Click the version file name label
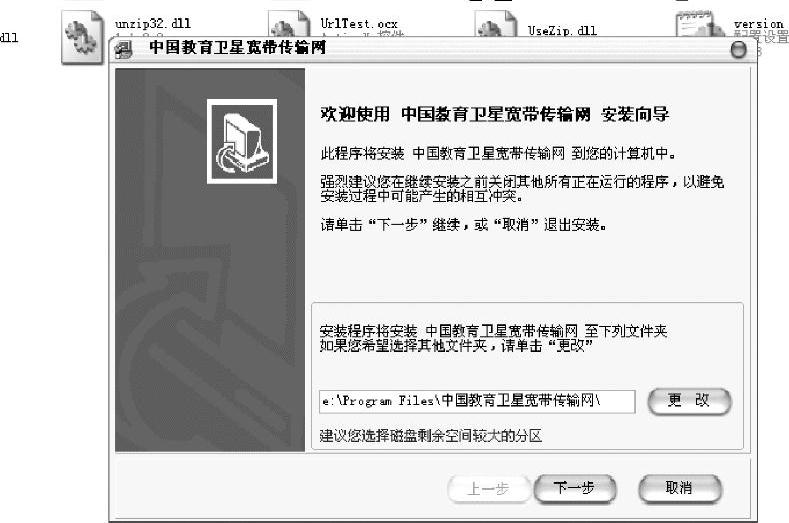 coord(759,24)
